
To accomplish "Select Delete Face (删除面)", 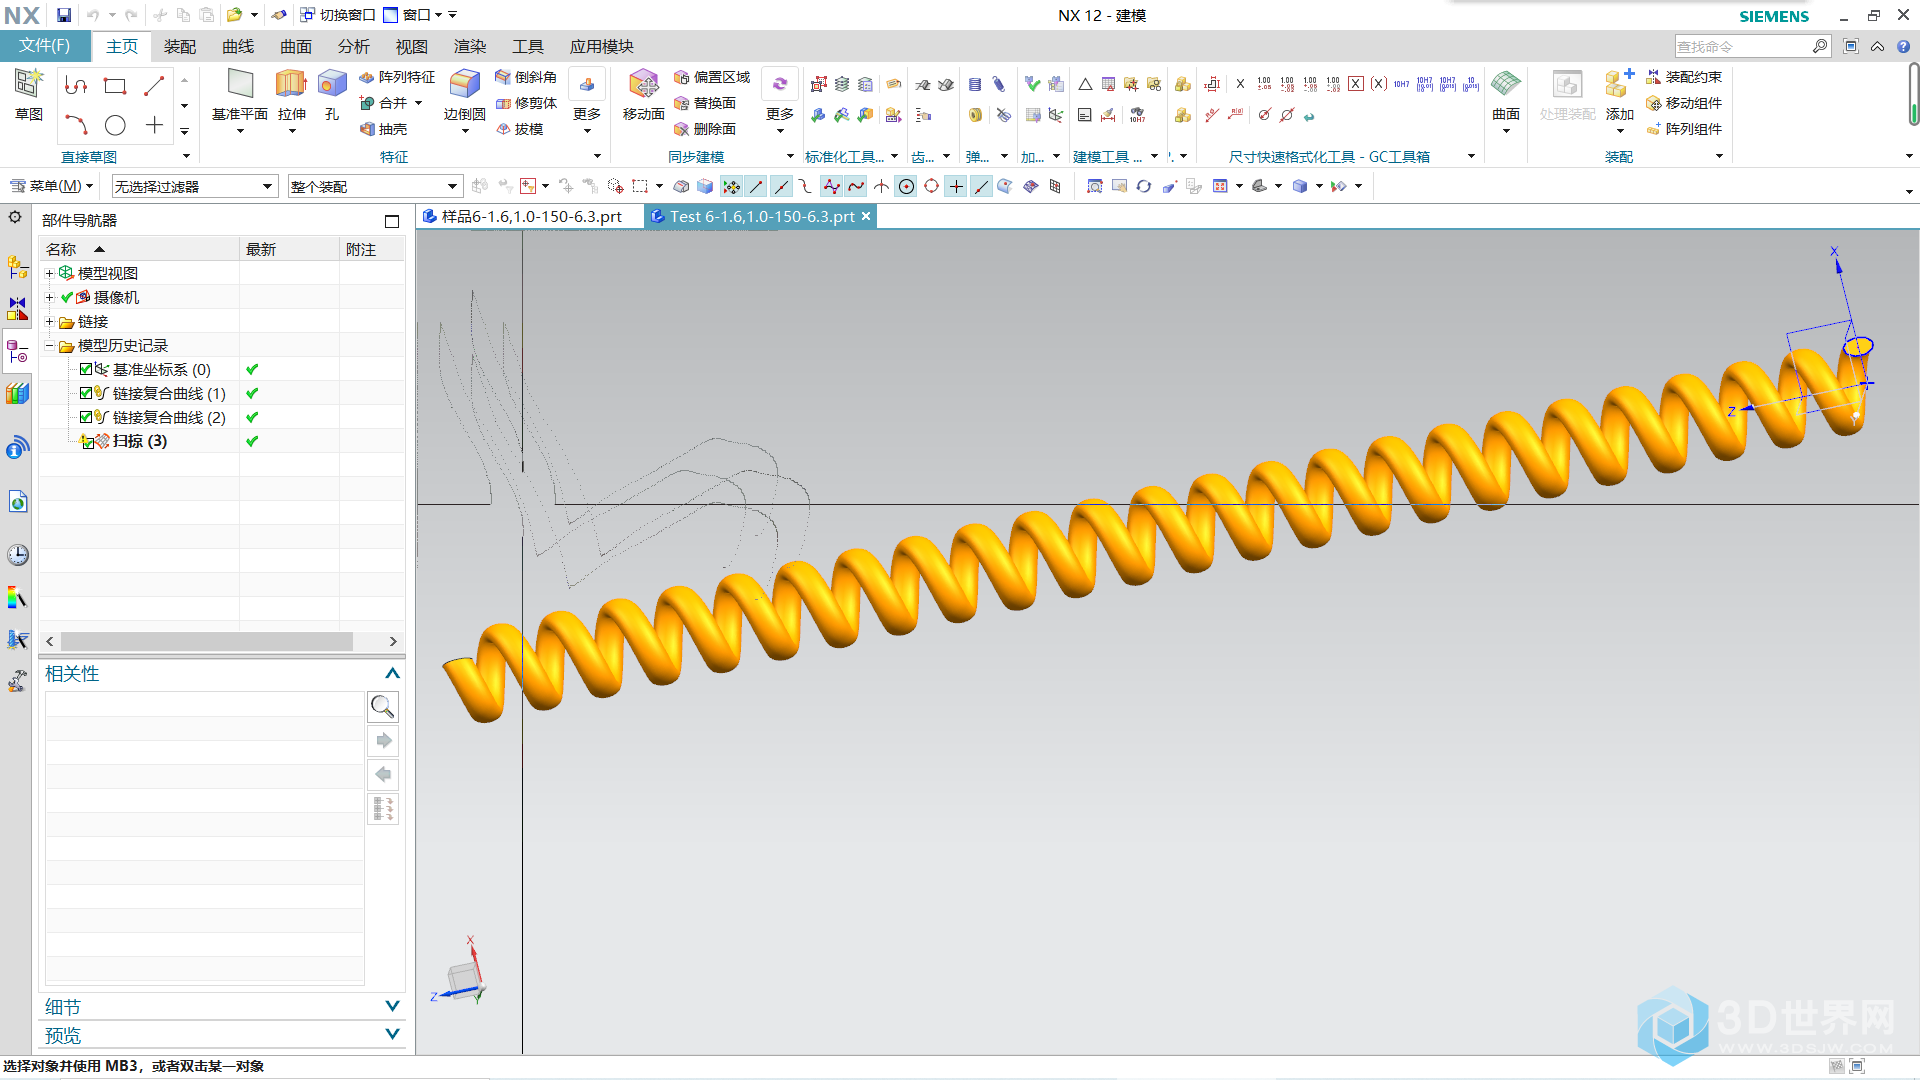I will point(705,129).
